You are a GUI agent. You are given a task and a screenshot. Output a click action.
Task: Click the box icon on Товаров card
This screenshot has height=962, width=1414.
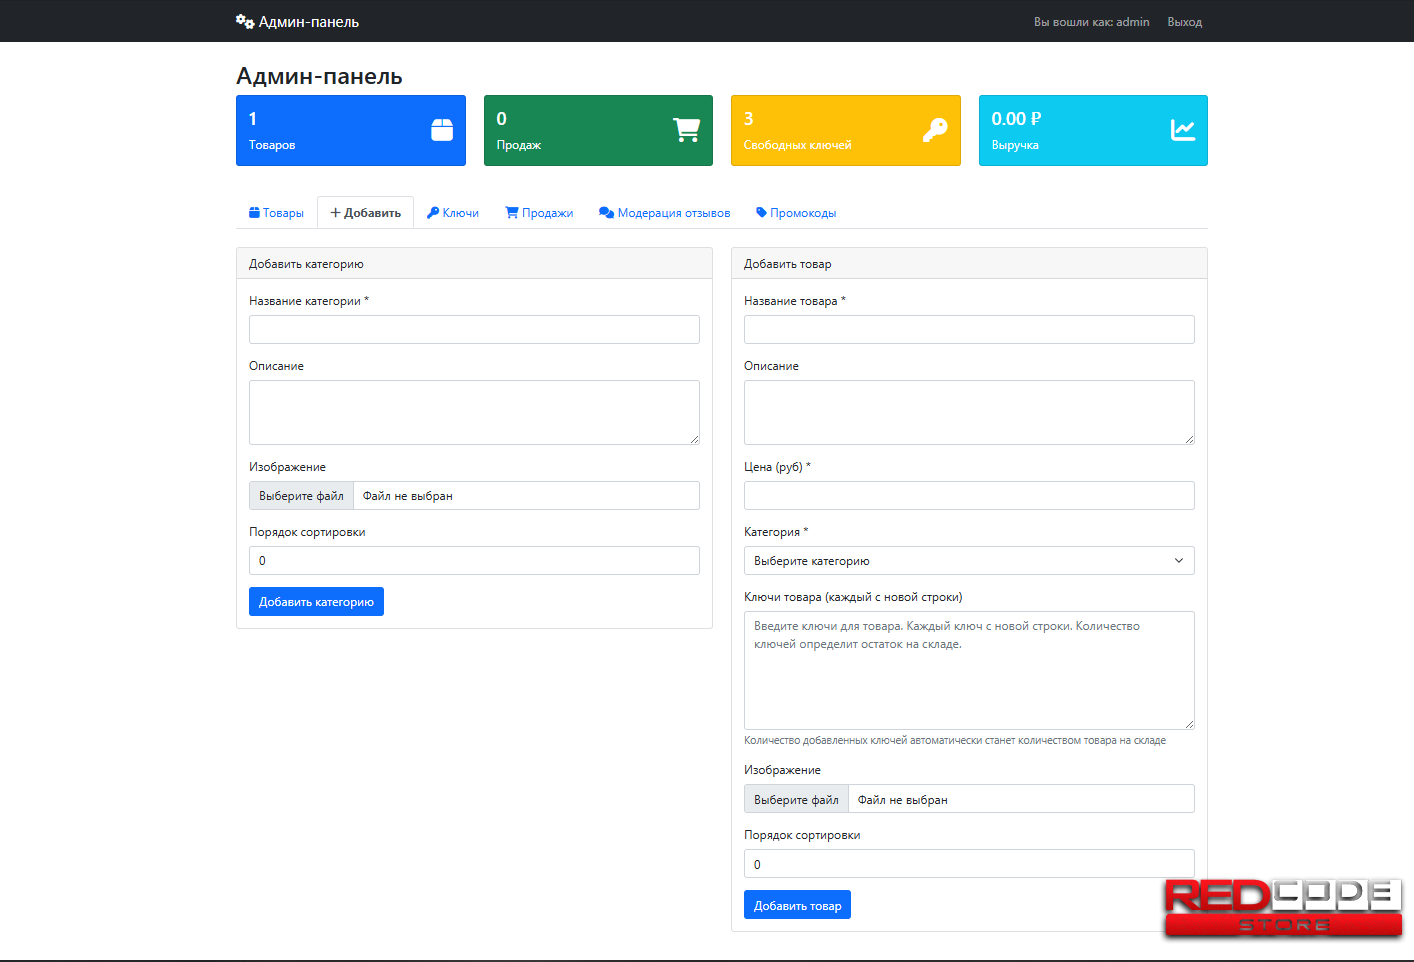441,130
